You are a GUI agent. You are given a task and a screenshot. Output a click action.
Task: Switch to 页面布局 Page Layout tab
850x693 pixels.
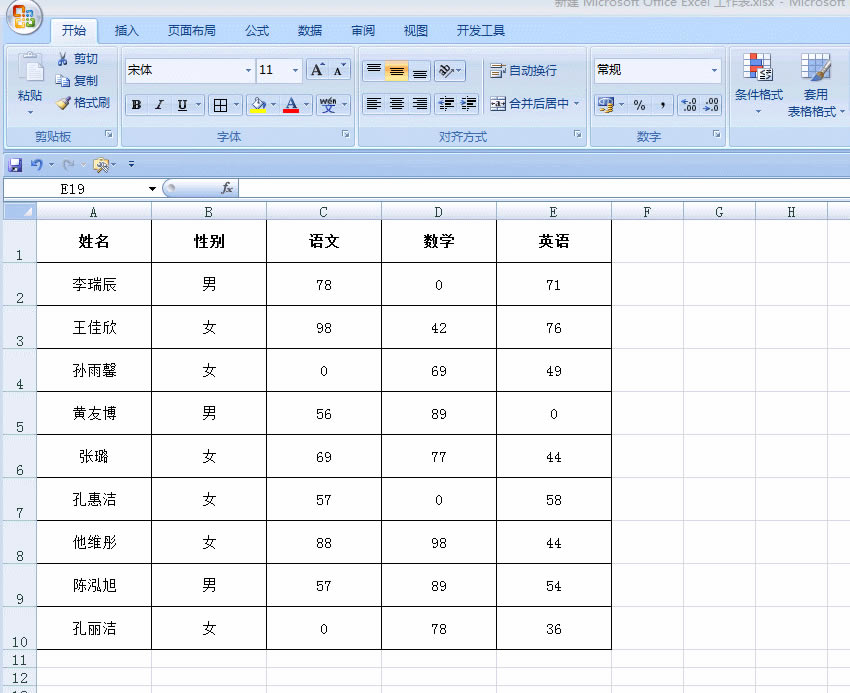point(191,30)
